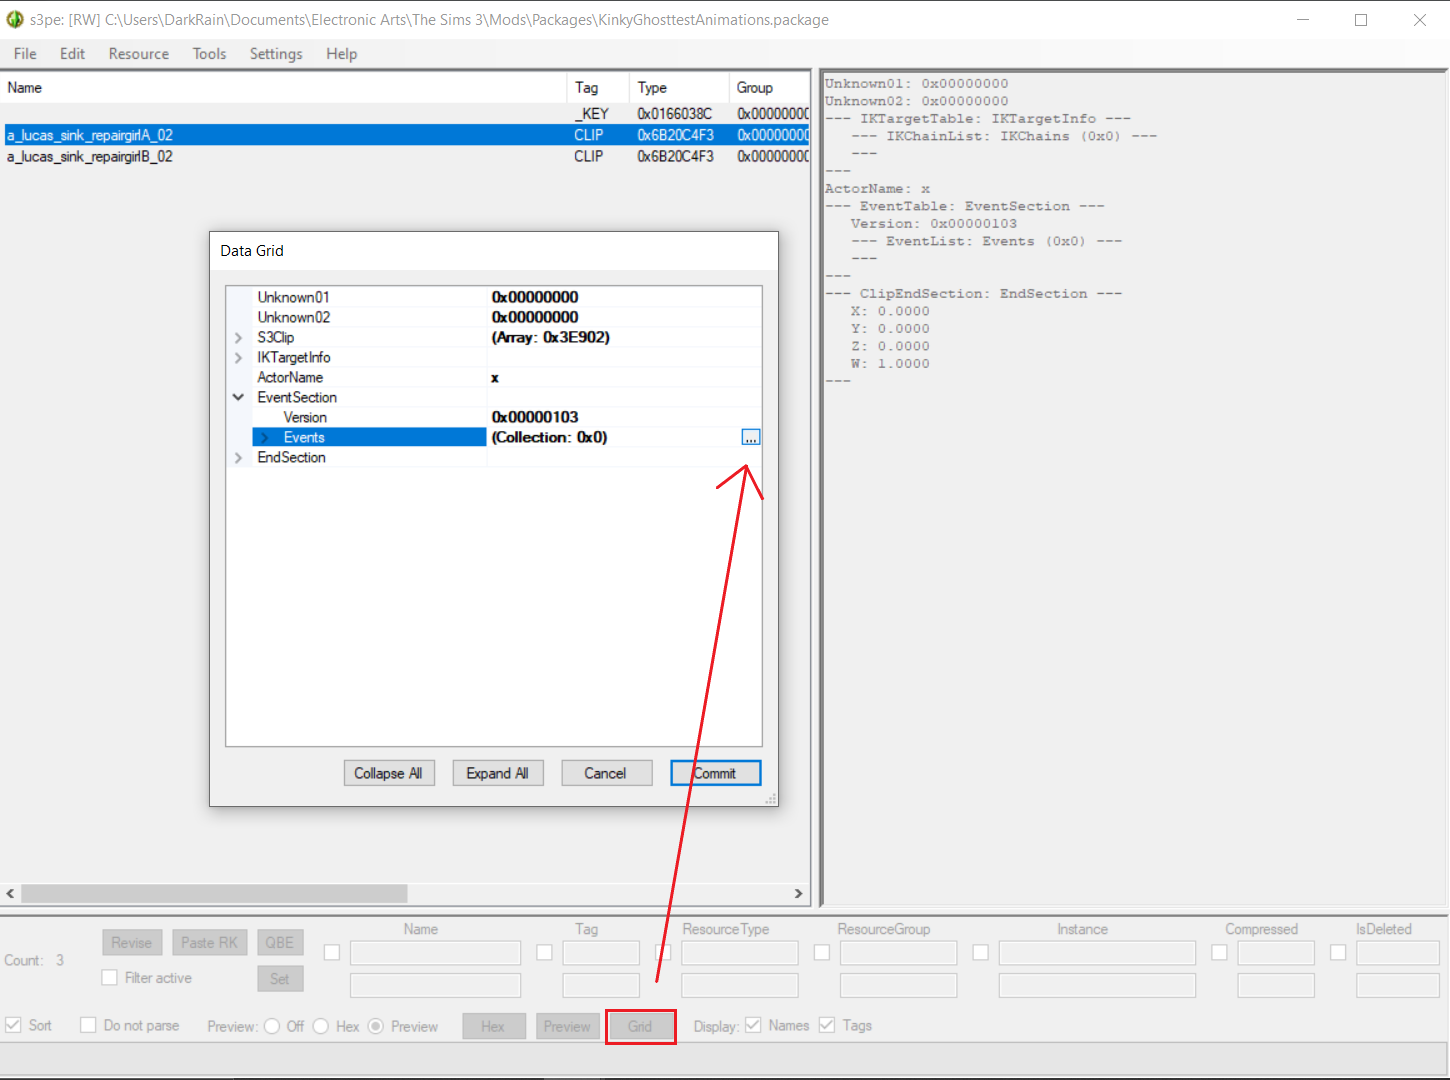This screenshot has width=1450, height=1080.
Task: Click Collapse All button
Action: 389,773
